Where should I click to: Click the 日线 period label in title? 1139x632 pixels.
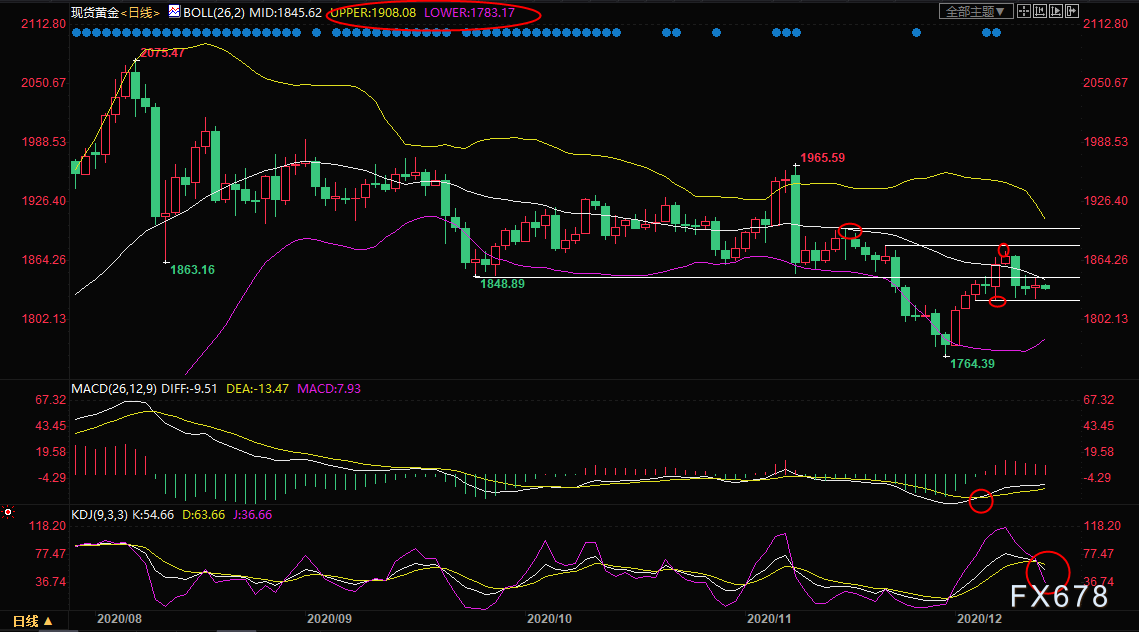pos(141,12)
